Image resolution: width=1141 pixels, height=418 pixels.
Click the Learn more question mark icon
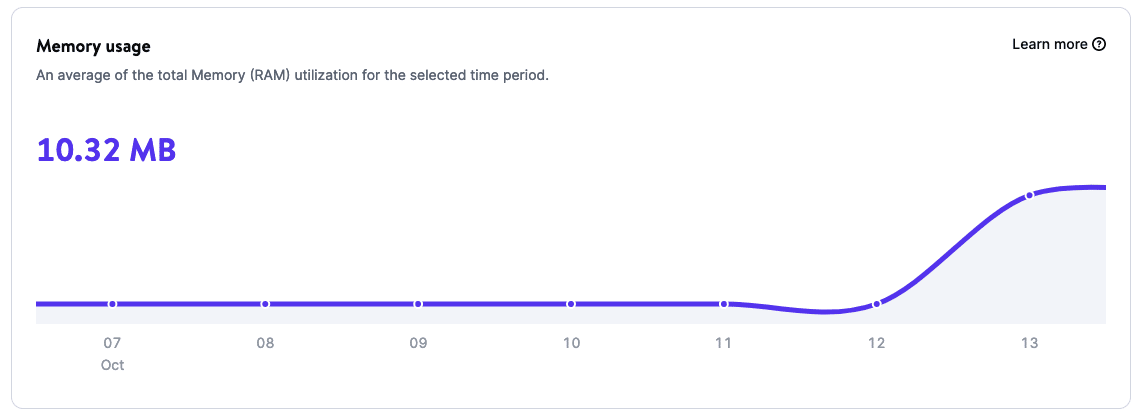click(x=1100, y=44)
